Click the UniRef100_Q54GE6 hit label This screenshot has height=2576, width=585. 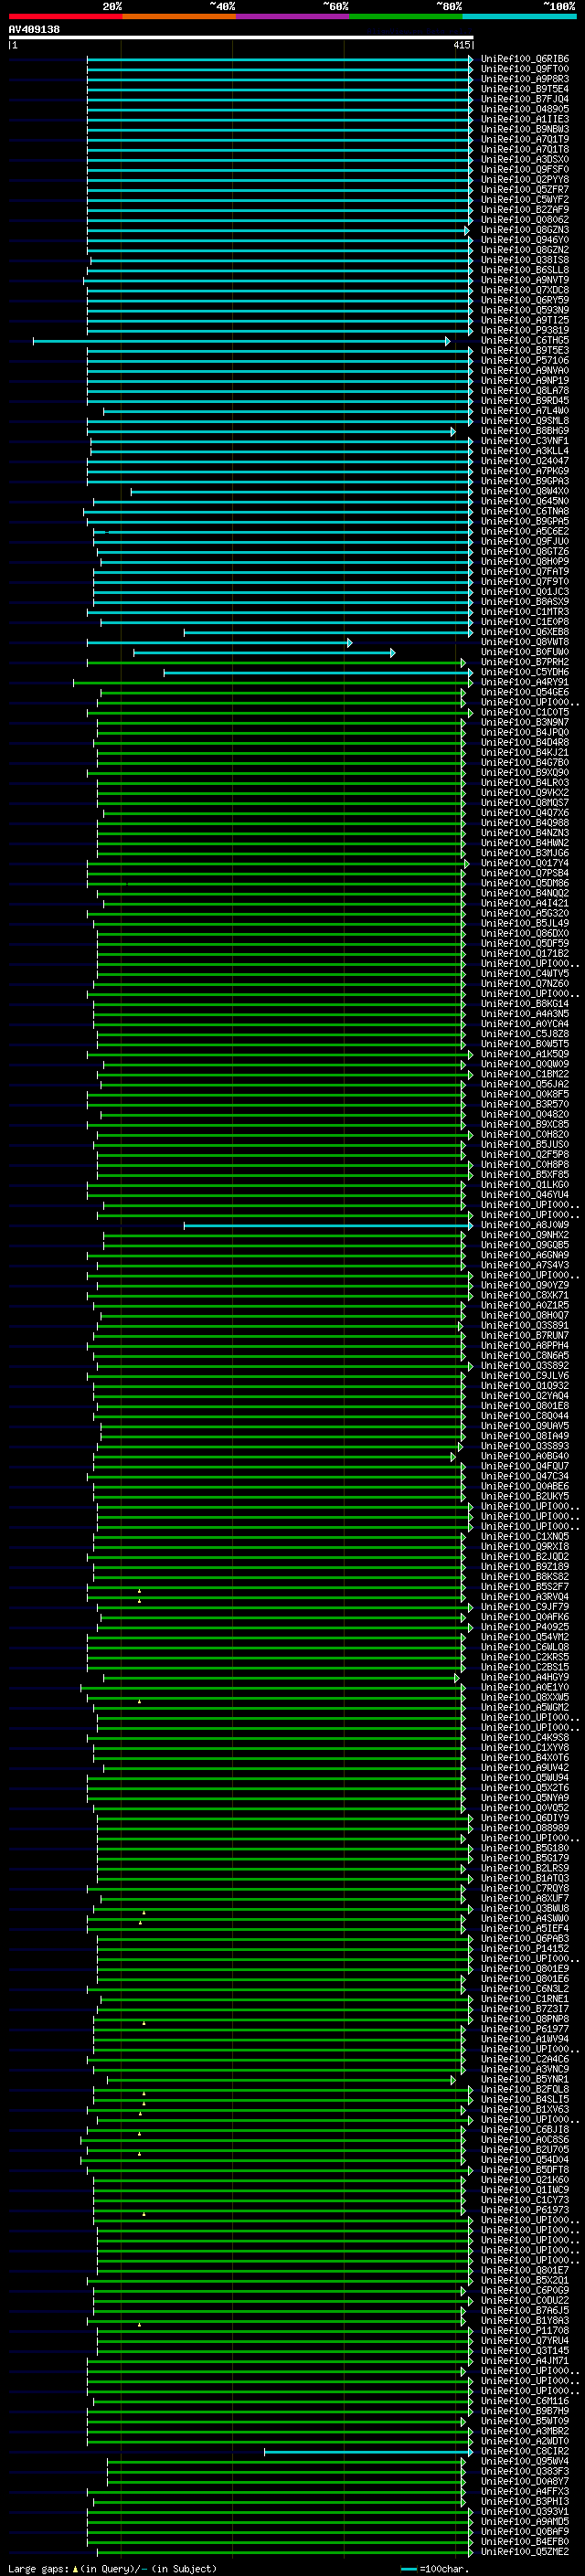point(525,692)
